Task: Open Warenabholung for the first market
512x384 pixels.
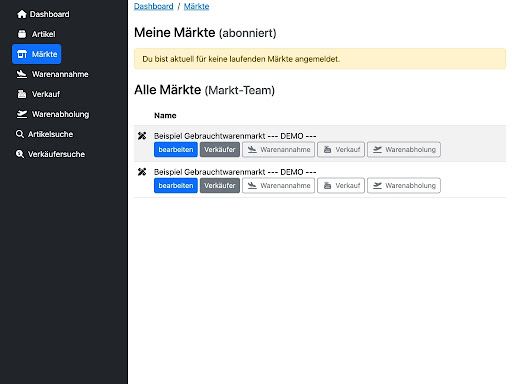Action: (404, 150)
